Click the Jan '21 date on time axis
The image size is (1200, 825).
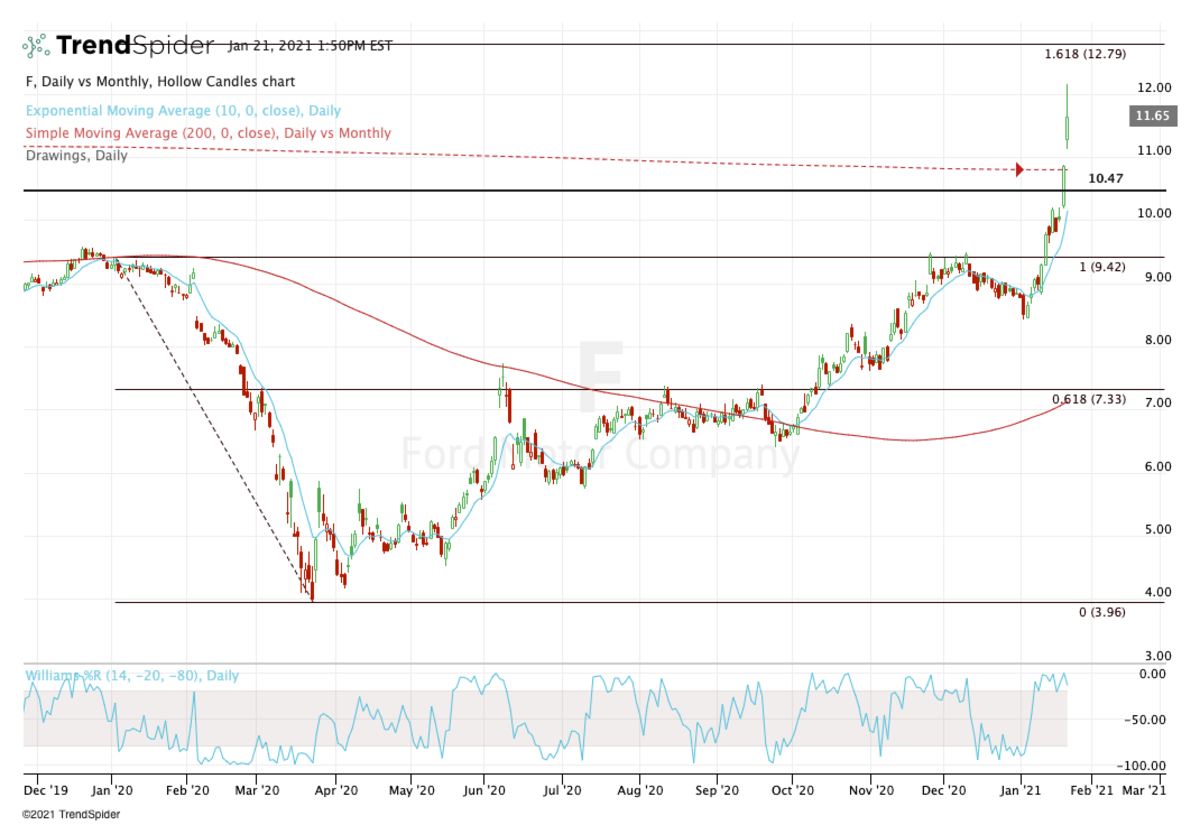[1021, 789]
